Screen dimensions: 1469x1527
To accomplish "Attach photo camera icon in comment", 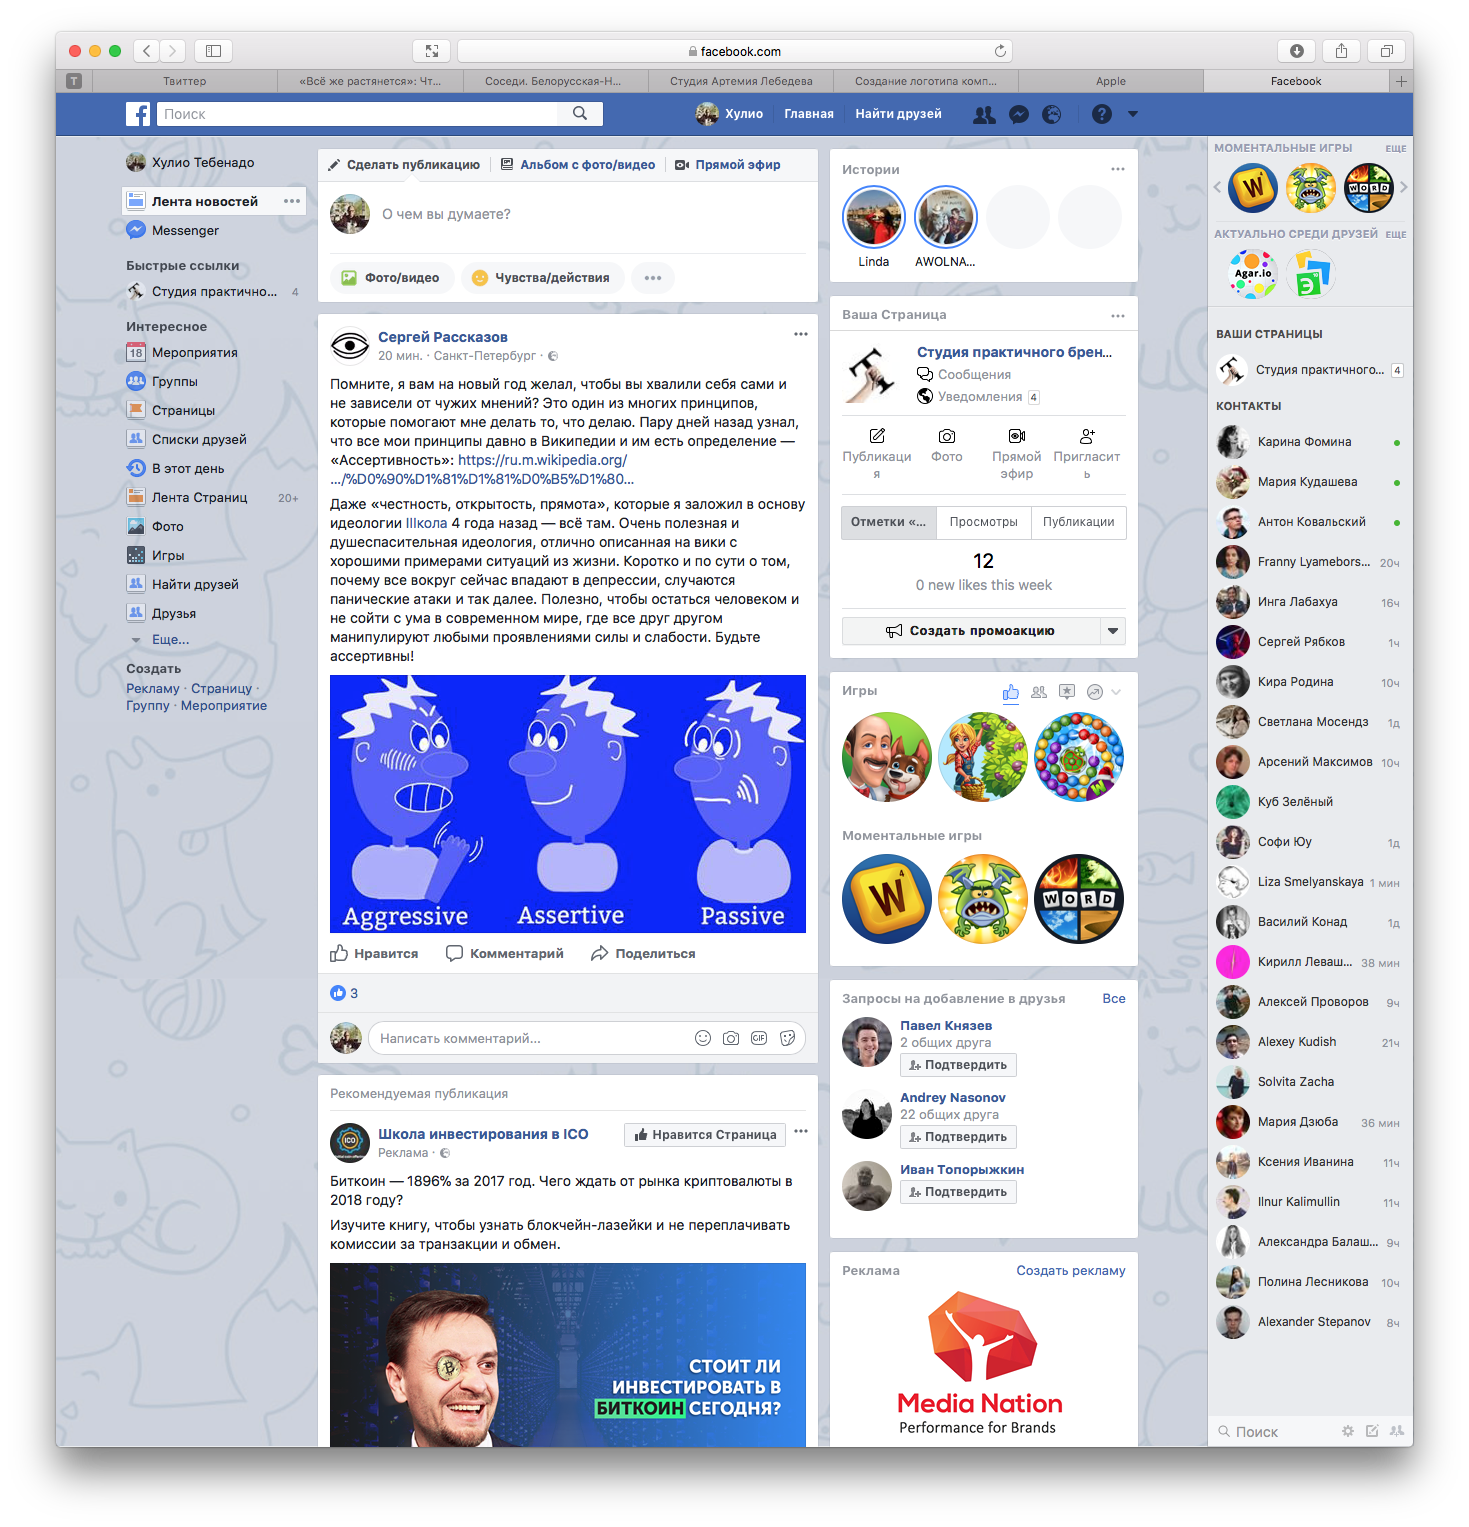I will click(x=731, y=1038).
